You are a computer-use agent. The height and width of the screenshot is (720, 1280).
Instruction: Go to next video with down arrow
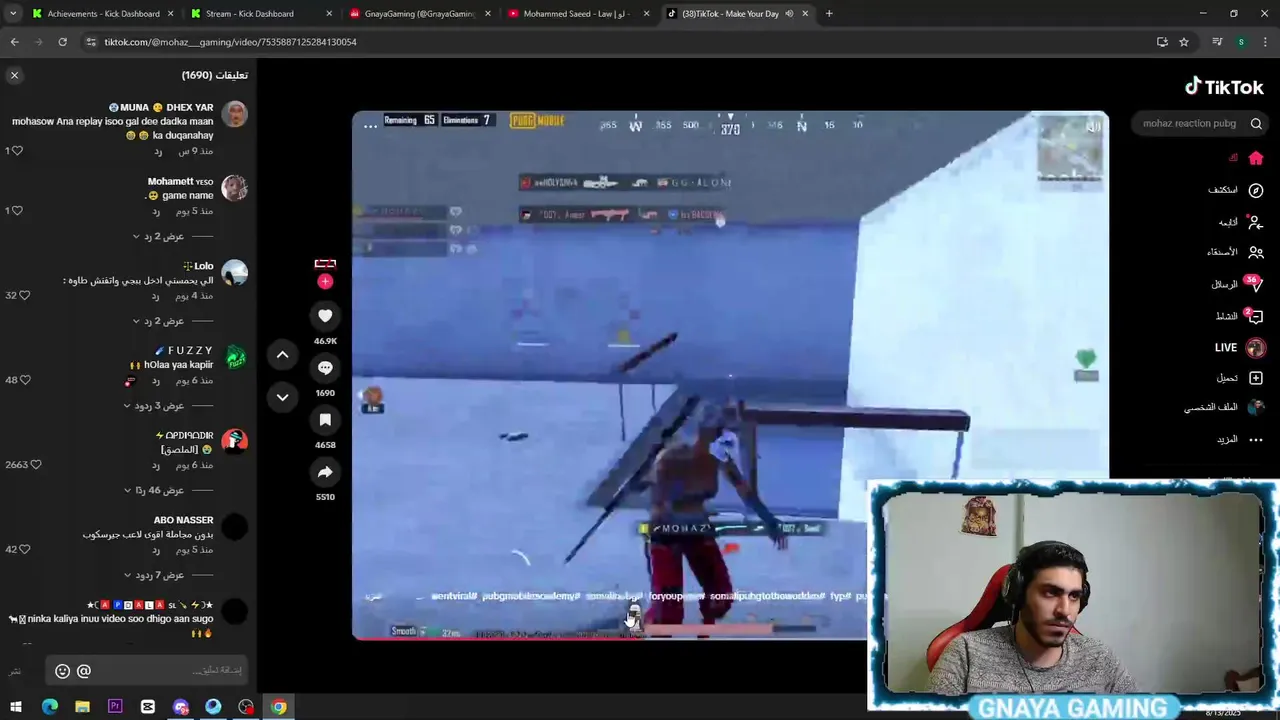click(x=283, y=397)
